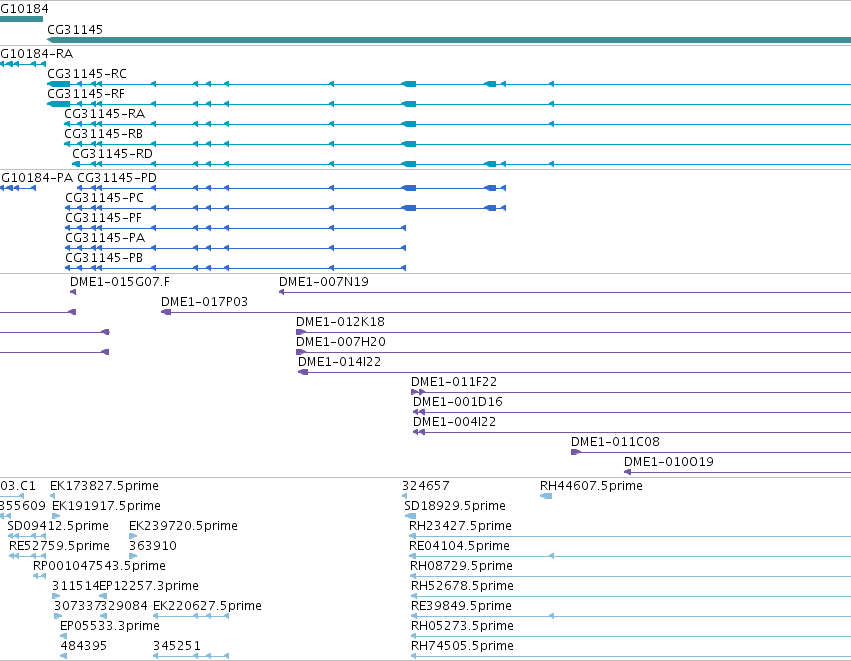
Task: Click the DME1-014I22 clone start arrow
Action: point(303,372)
